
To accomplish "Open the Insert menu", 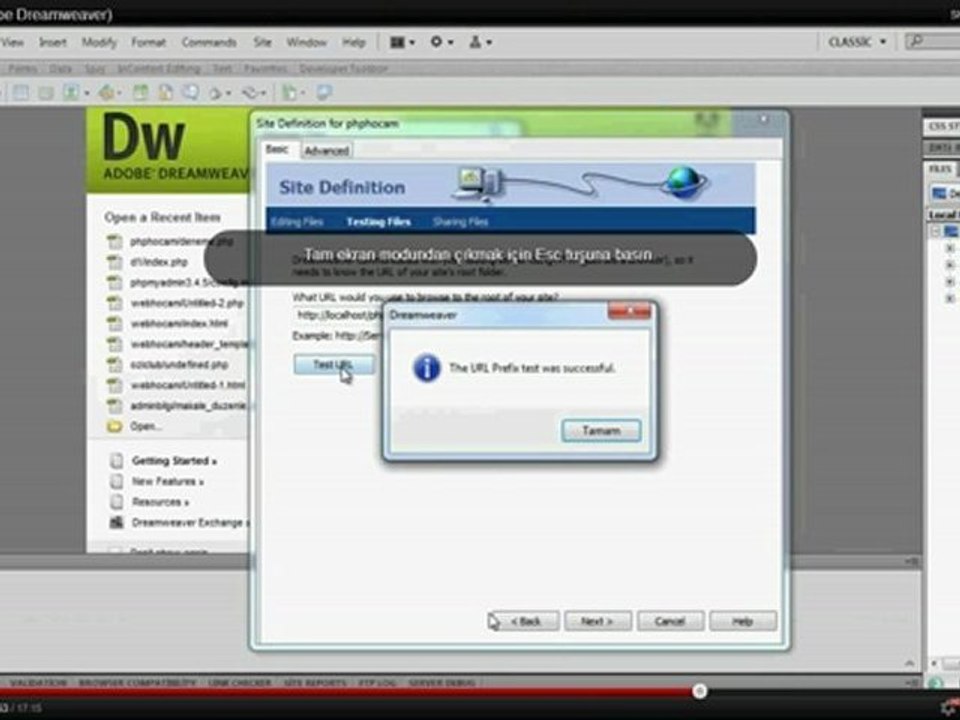I will [x=53, y=42].
